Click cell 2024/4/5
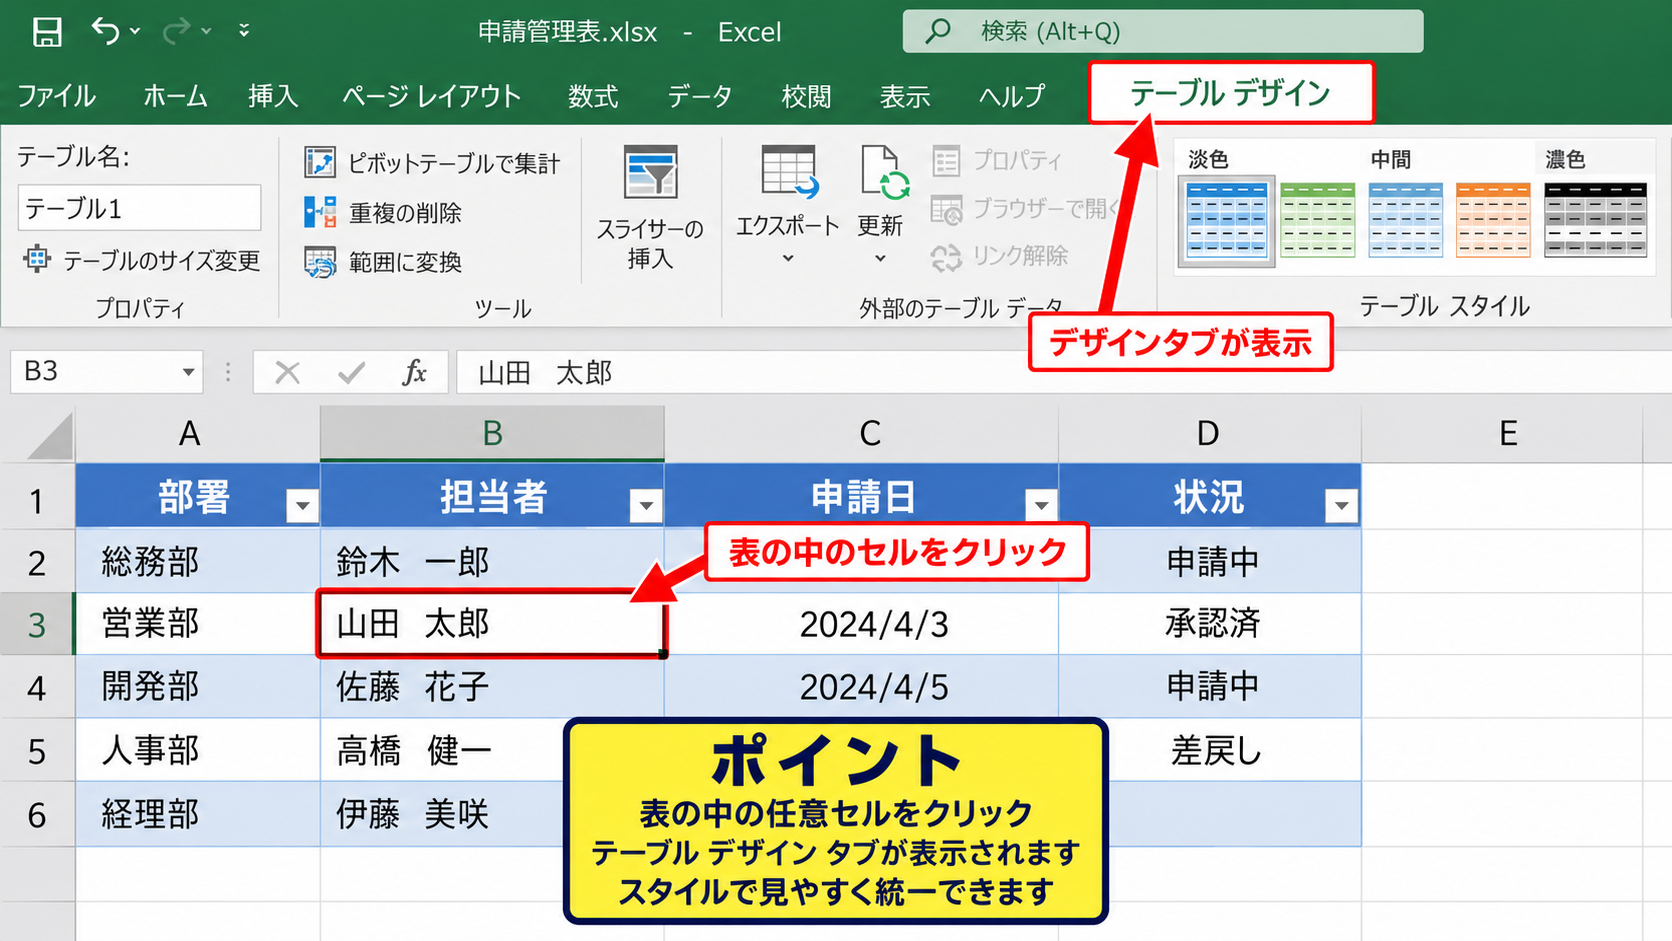 pyautogui.click(x=861, y=687)
